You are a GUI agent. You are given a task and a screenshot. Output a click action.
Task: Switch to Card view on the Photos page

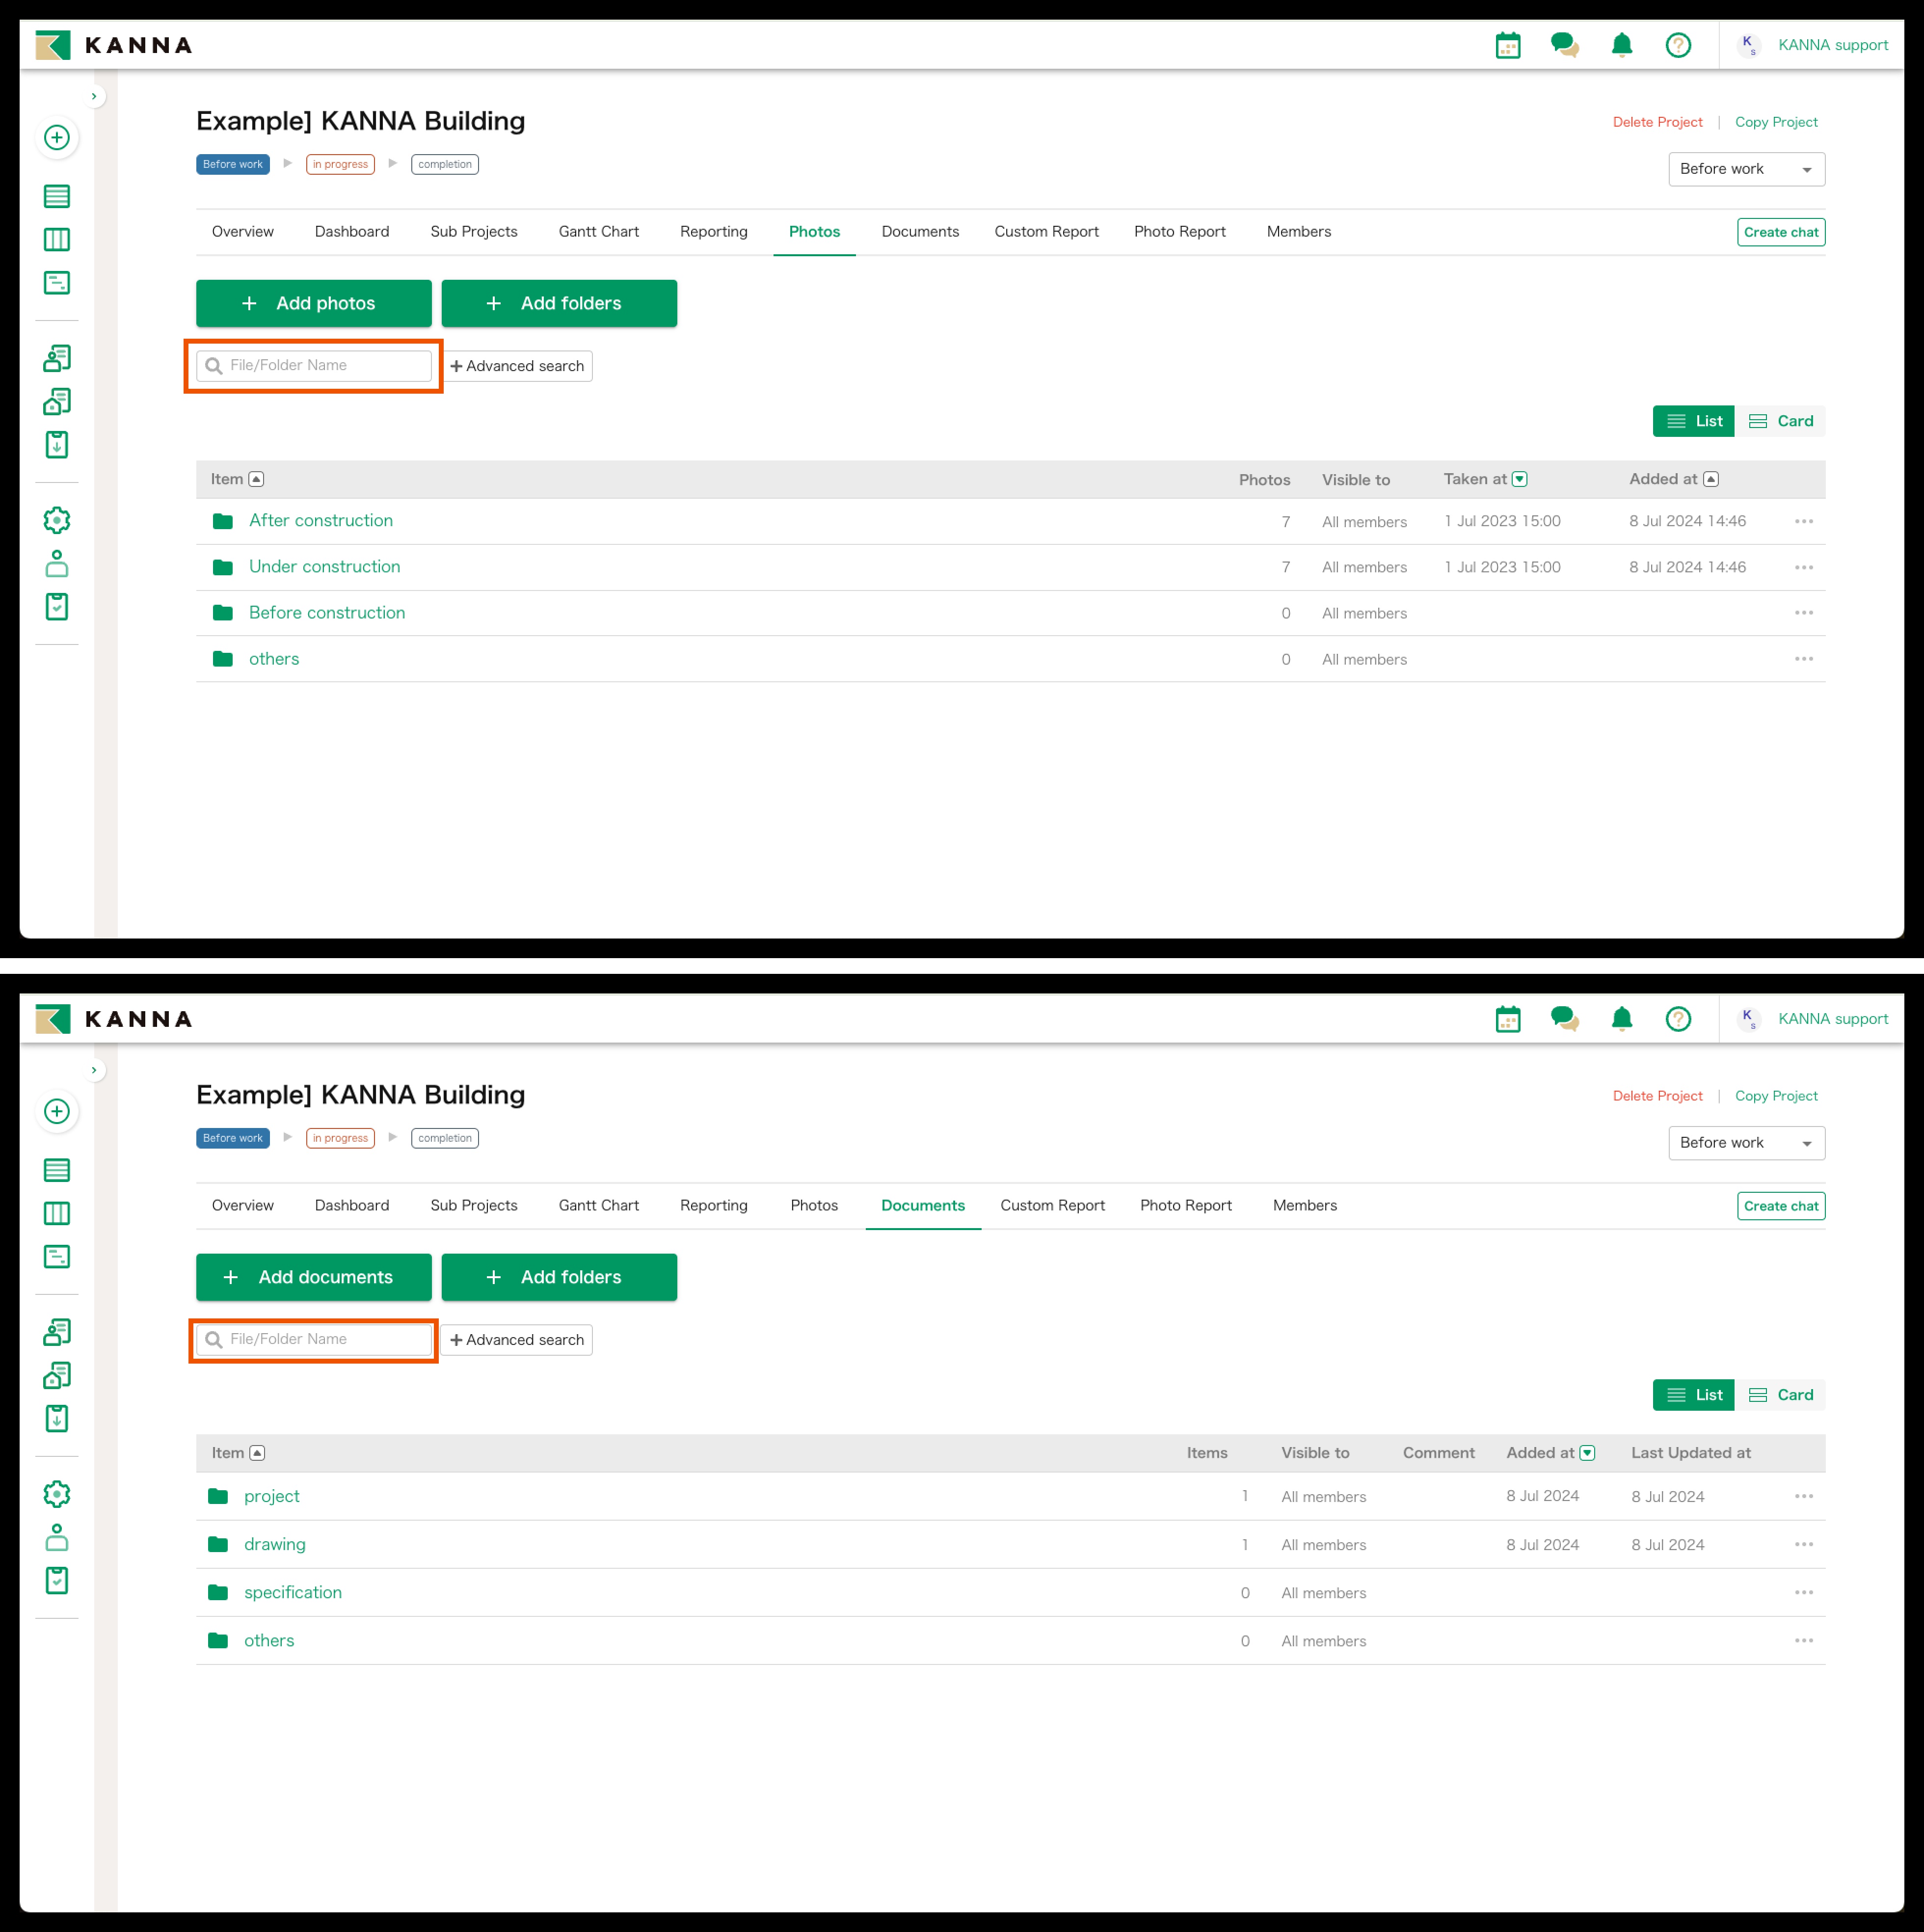[1780, 421]
